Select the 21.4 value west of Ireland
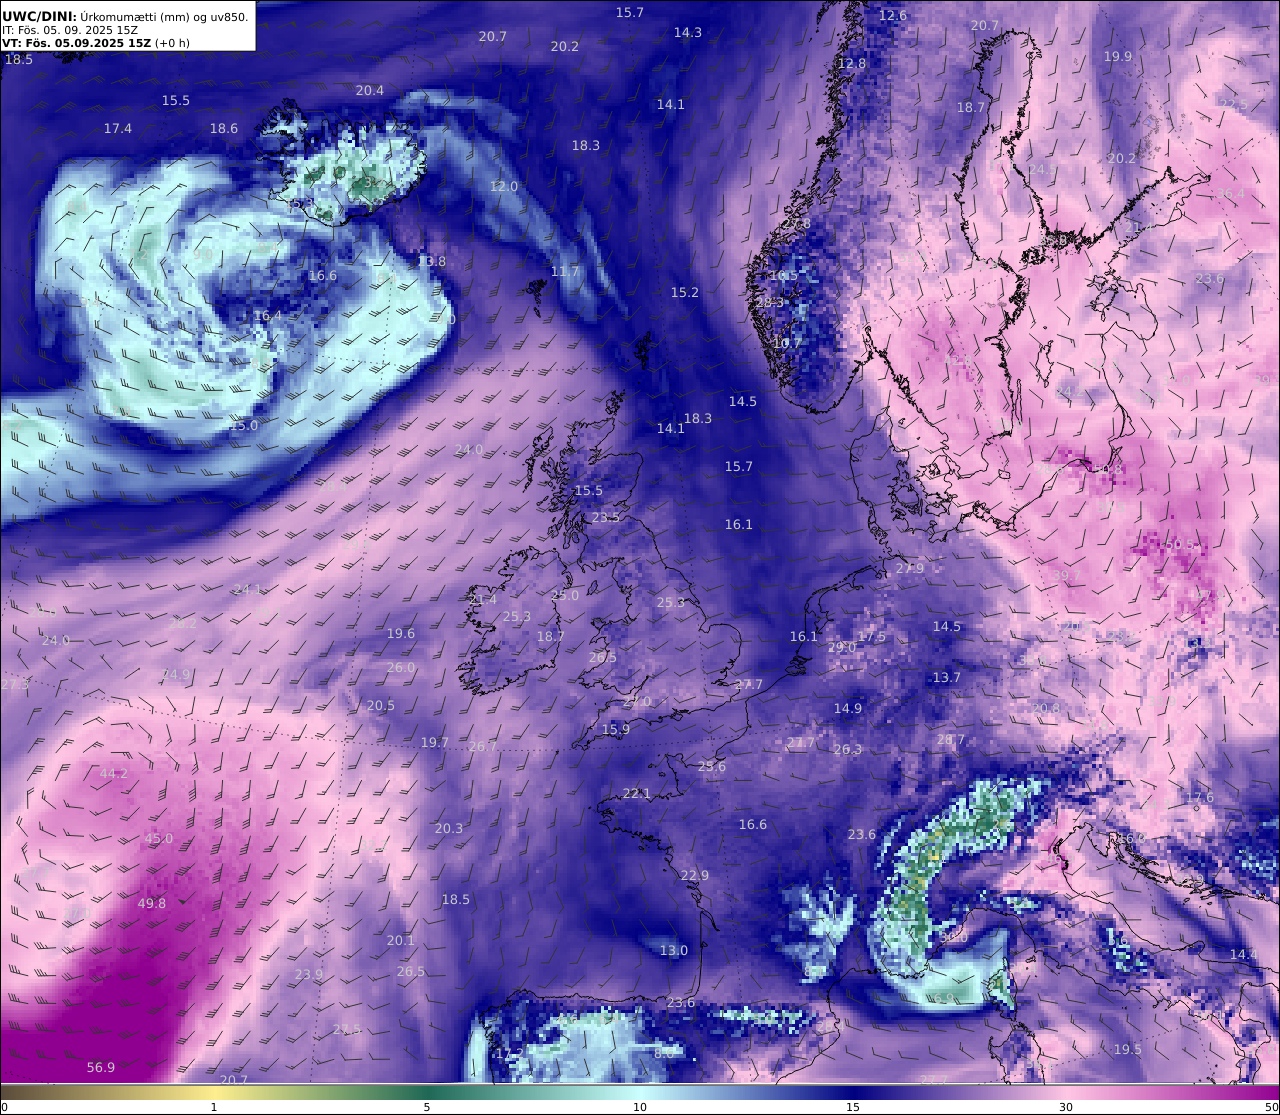 483,599
